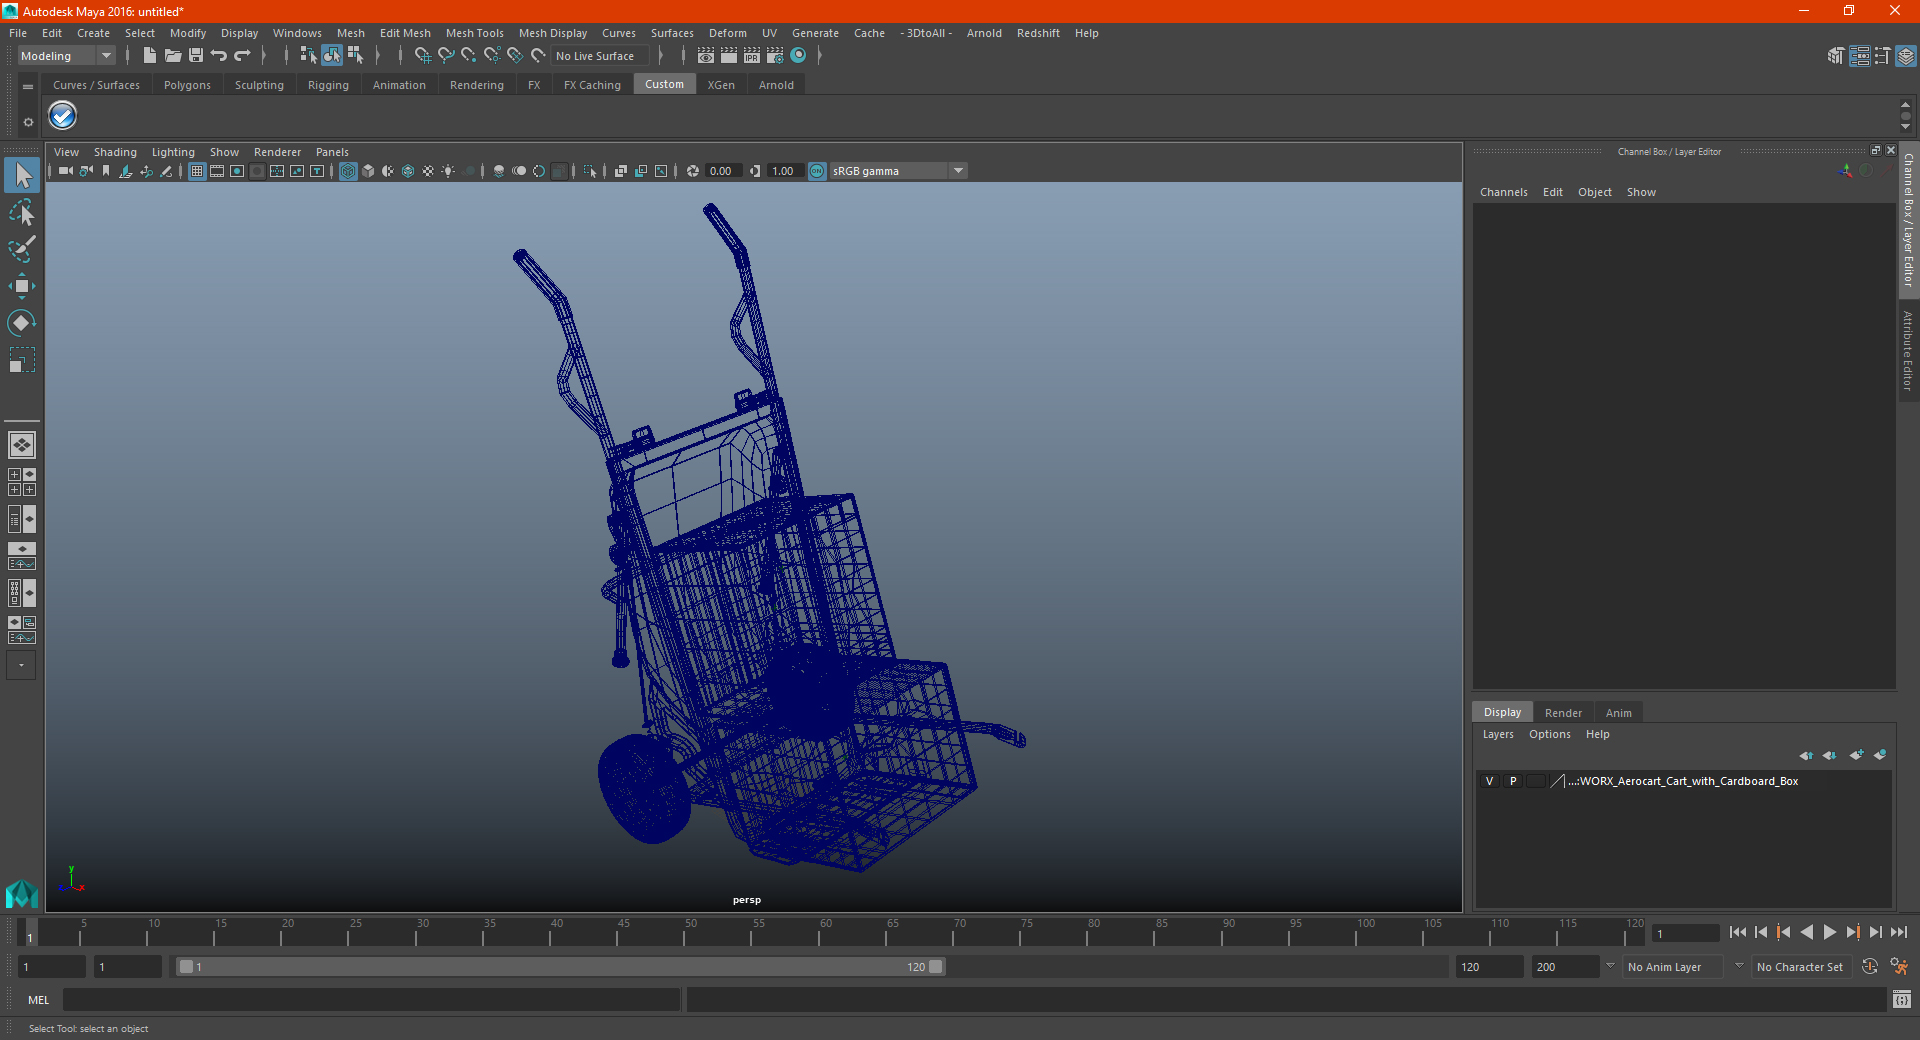Screen dimensions: 1920x1040
Task: Toggle Auto Keyframe button
Action: click(1870, 967)
